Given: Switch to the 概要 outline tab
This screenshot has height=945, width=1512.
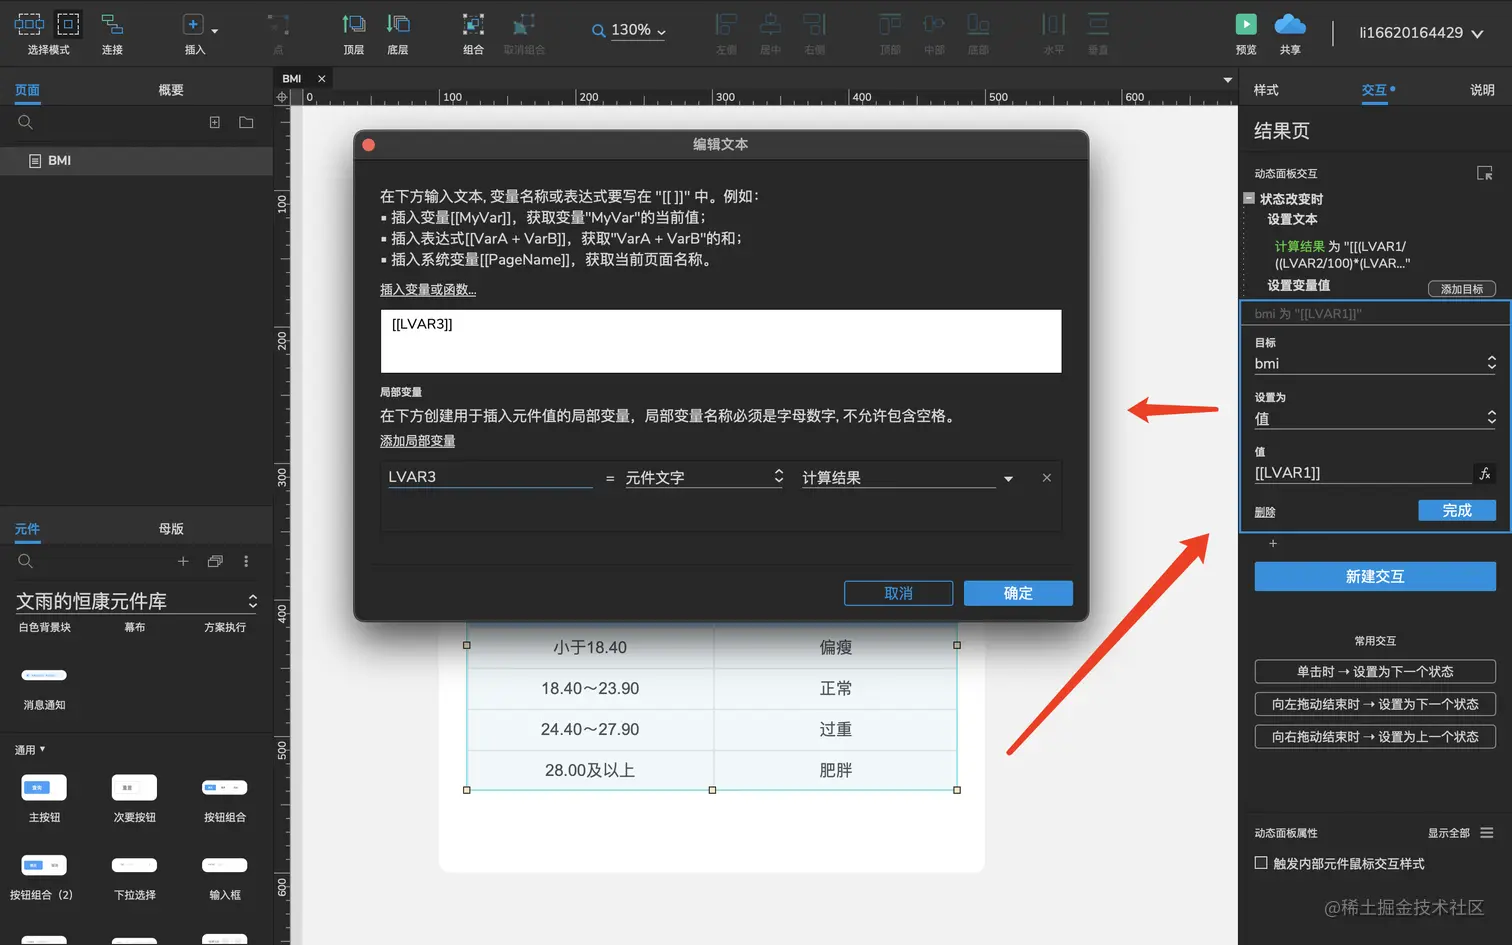Looking at the screenshot, I should [171, 90].
